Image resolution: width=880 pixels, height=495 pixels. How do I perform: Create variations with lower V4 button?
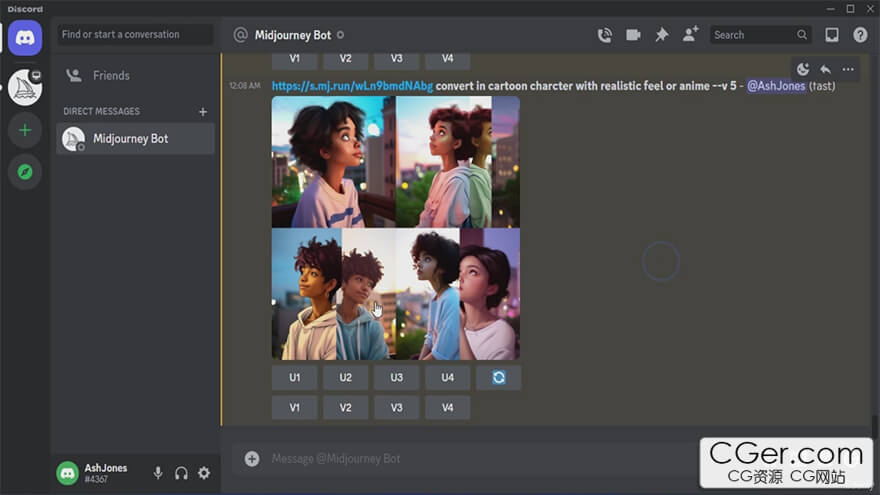coord(447,407)
